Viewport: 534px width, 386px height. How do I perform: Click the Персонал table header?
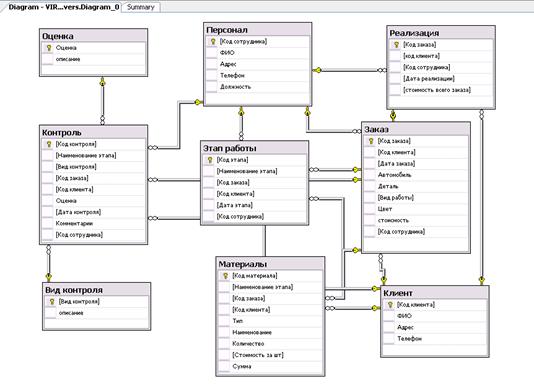[x=257, y=30]
